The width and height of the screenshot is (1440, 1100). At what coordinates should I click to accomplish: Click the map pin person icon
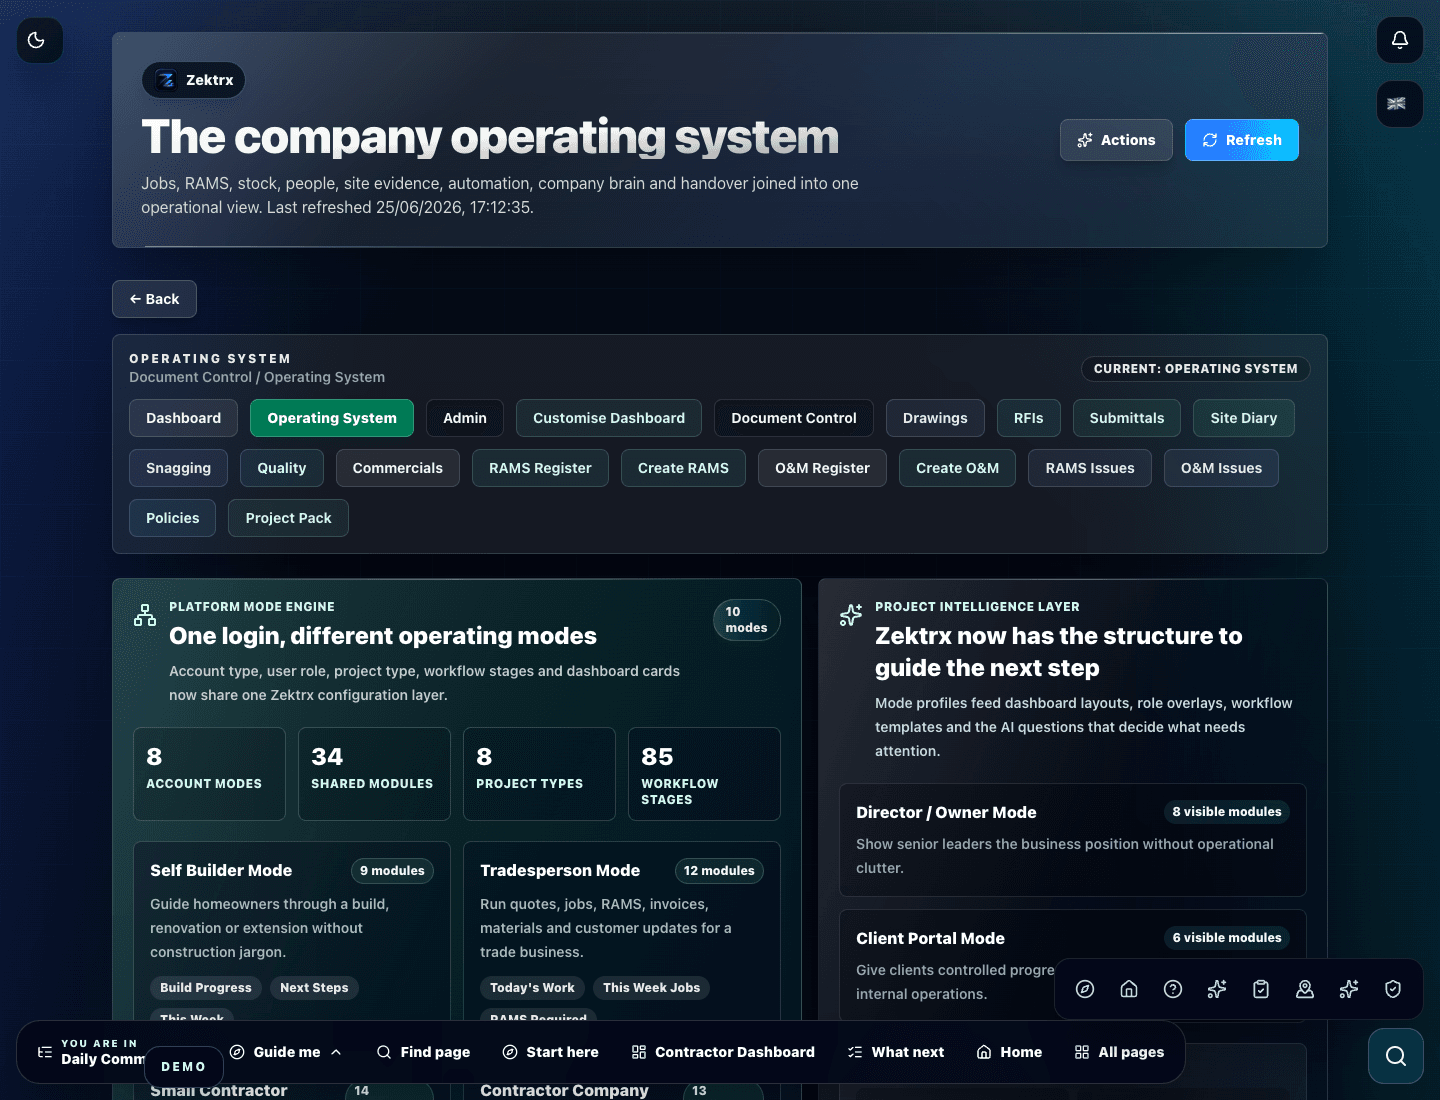1305,989
